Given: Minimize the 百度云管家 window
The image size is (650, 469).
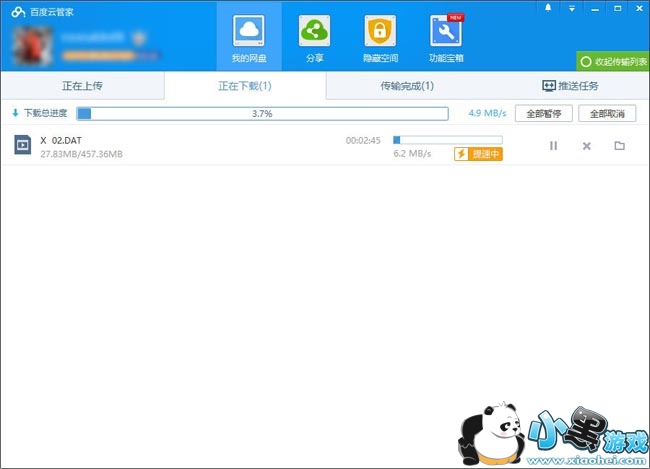Looking at the screenshot, I should point(595,8).
